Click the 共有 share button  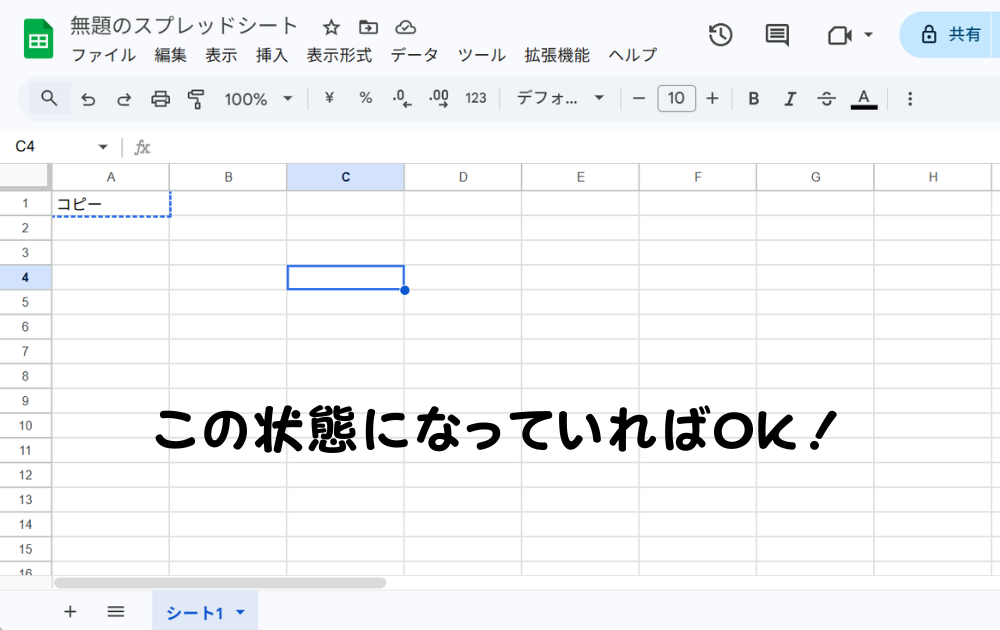pos(950,35)
